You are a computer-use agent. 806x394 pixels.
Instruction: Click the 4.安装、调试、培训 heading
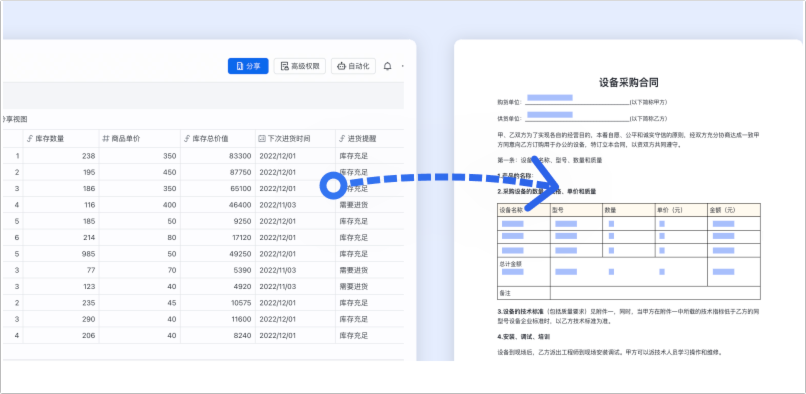pyautogui.click(x=524, y=337)
